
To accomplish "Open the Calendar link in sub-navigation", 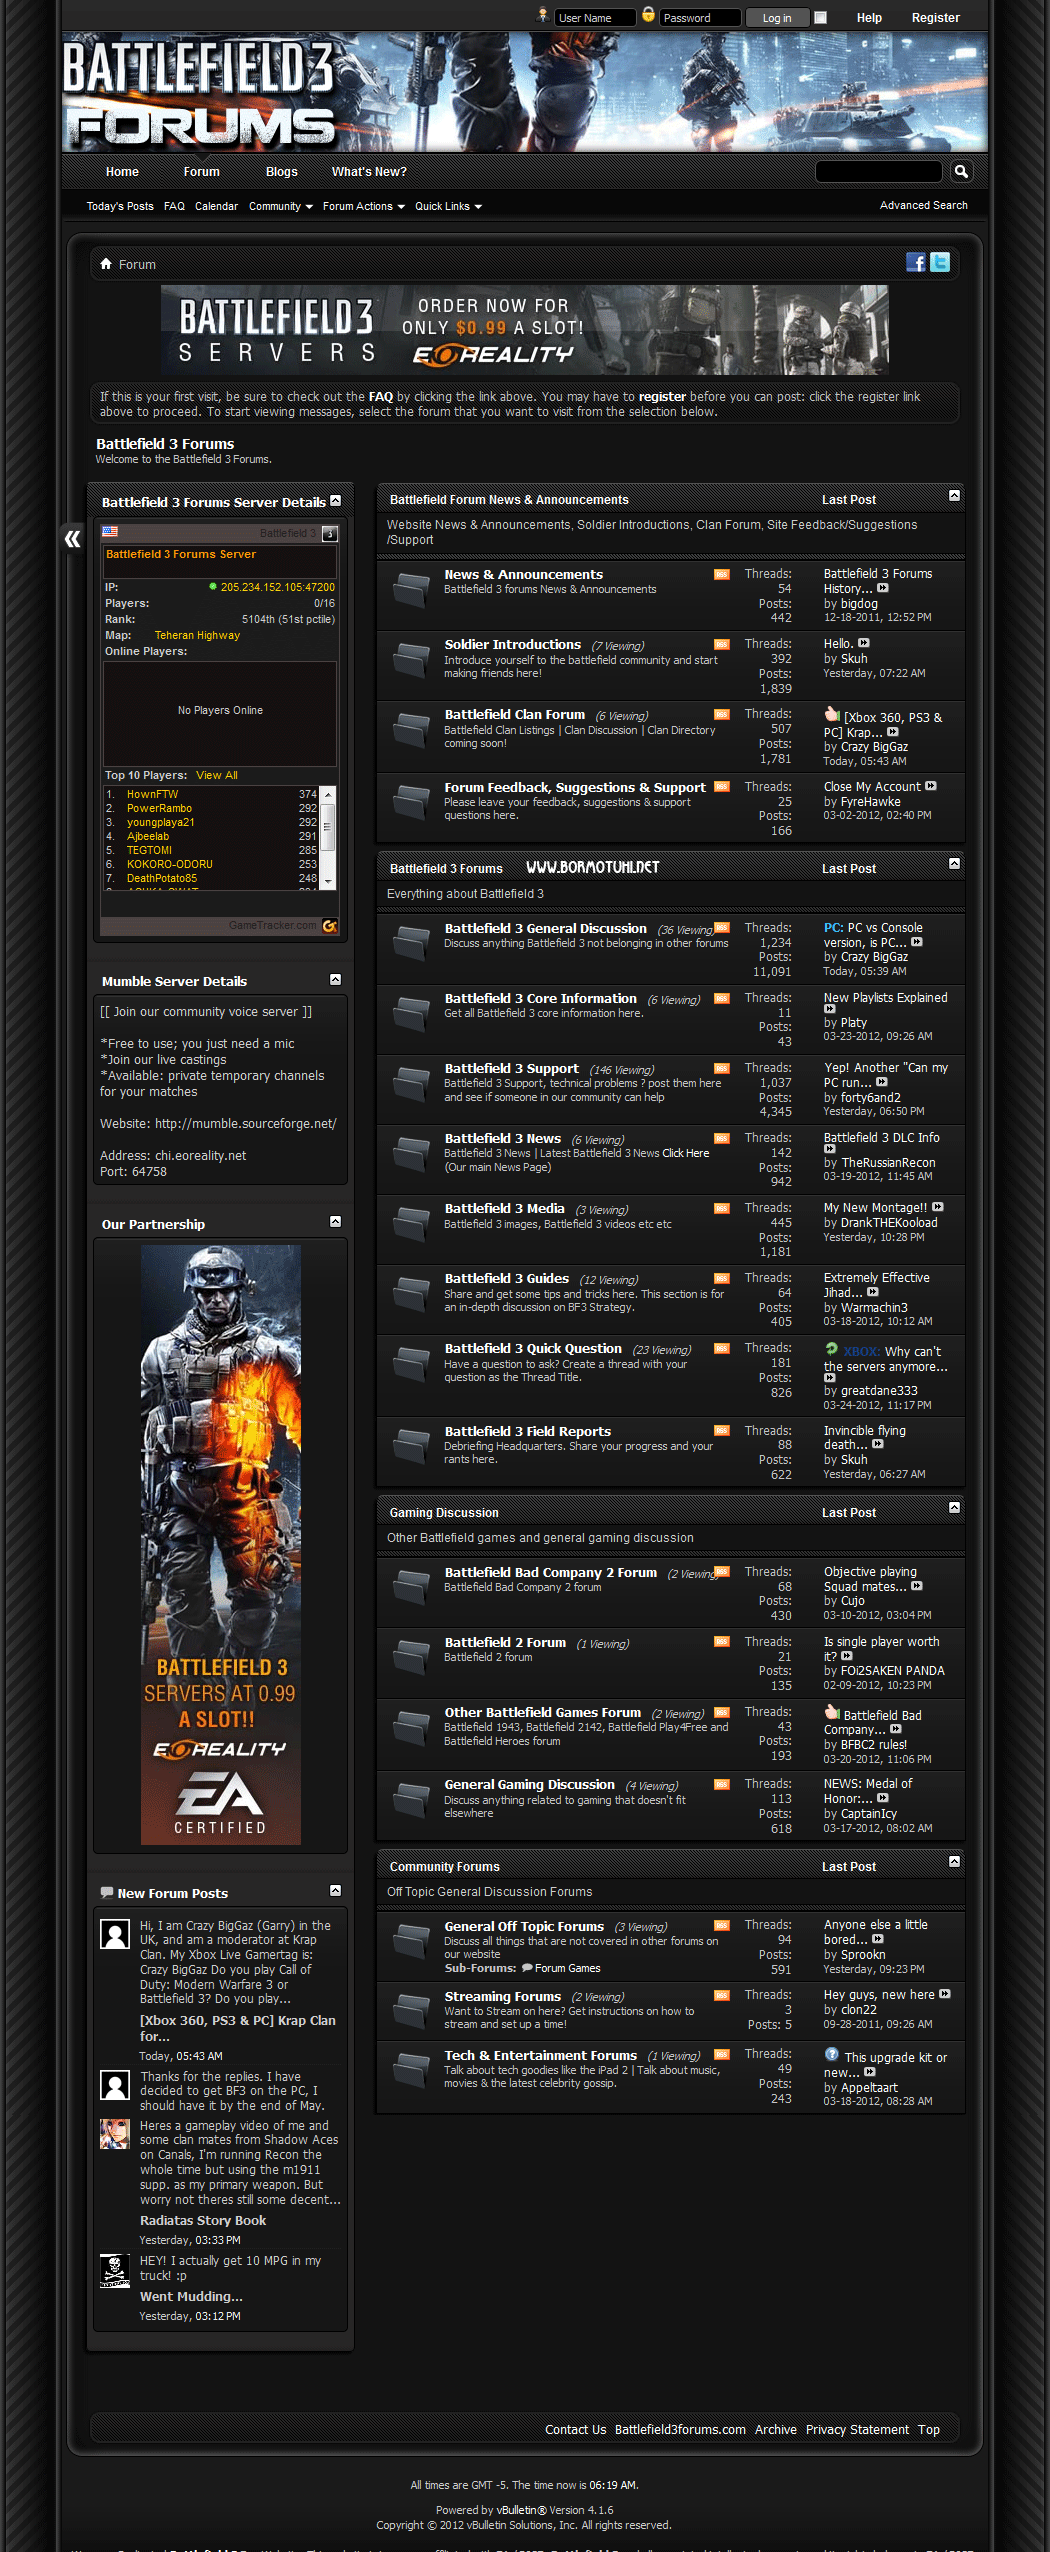I will (x=216, y=206).
